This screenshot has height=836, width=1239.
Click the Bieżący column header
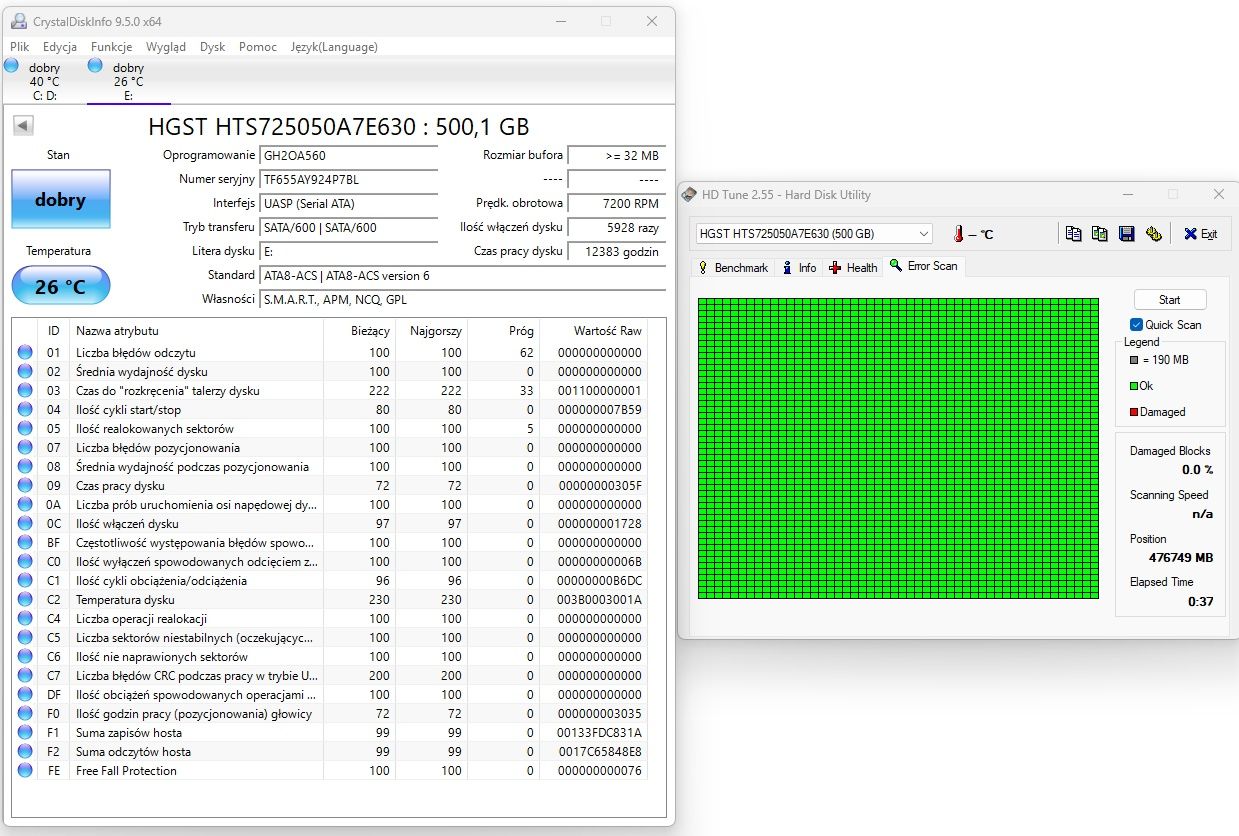pyautogui.click(x=359, y=331)
